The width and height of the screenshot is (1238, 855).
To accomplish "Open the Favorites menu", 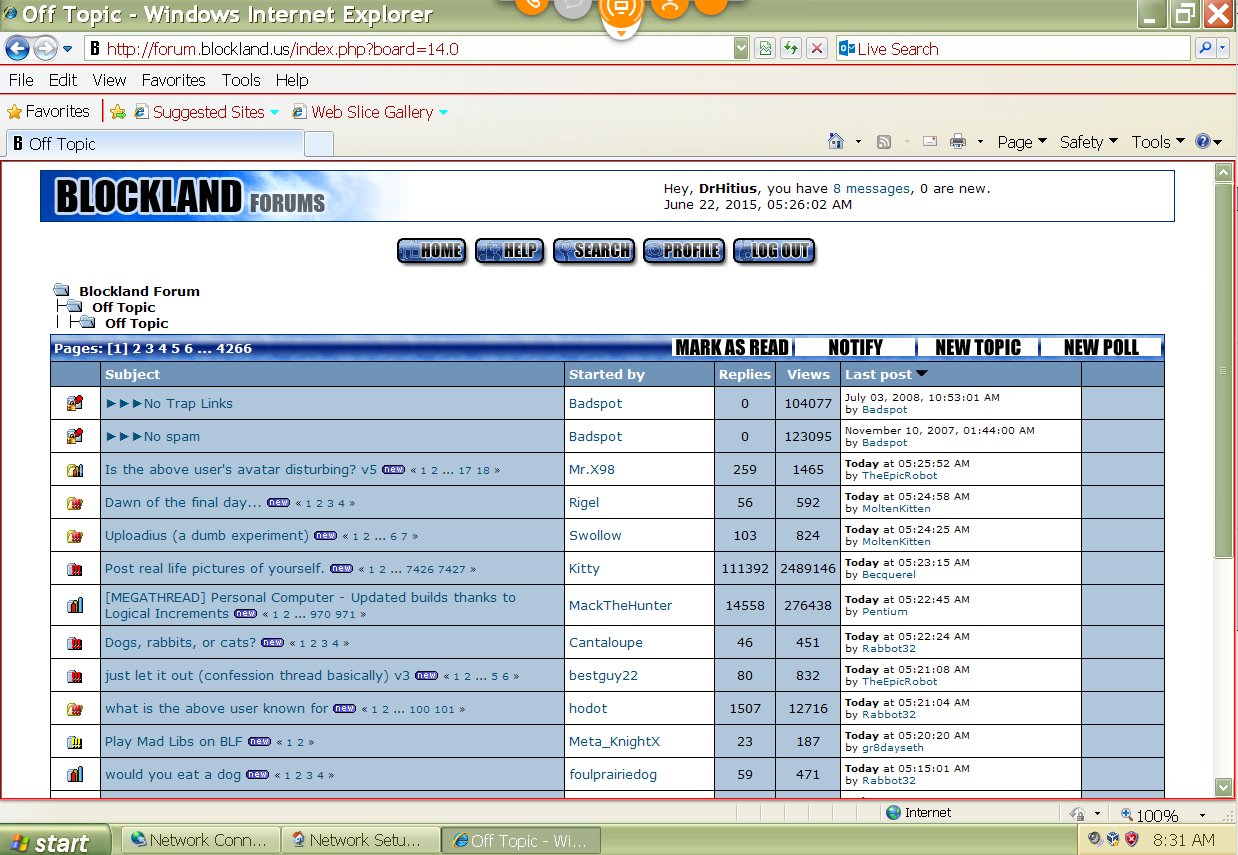I will pyautogui.click(x=173, y=80).
